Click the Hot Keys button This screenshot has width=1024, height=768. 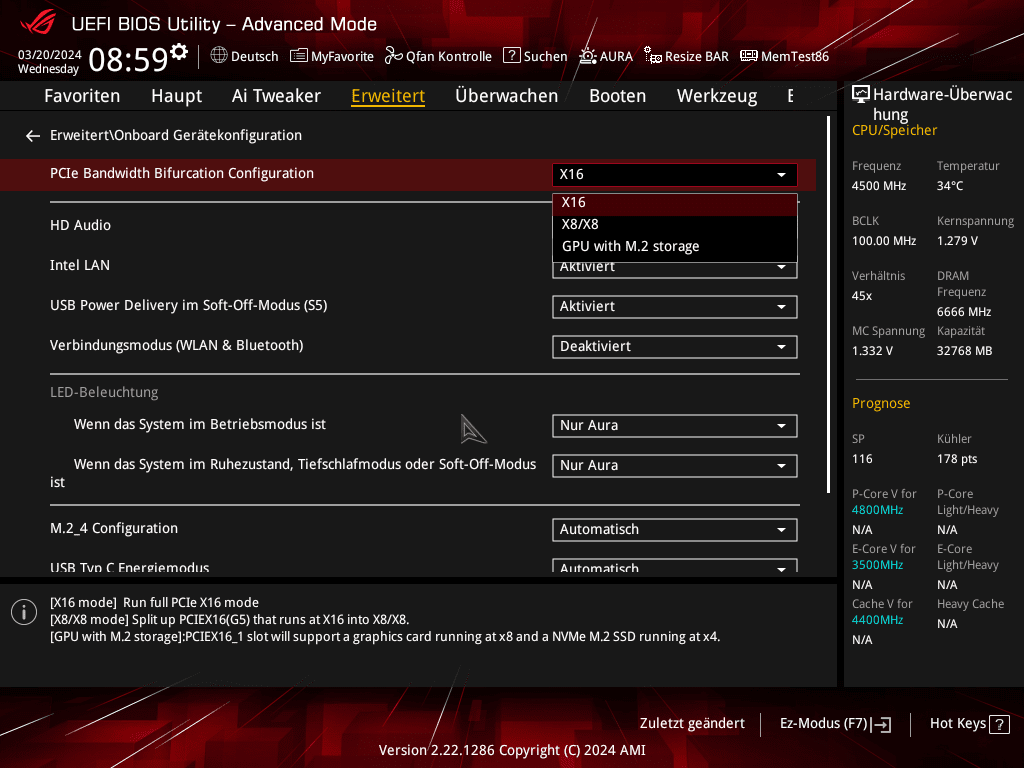click(970, 724)
